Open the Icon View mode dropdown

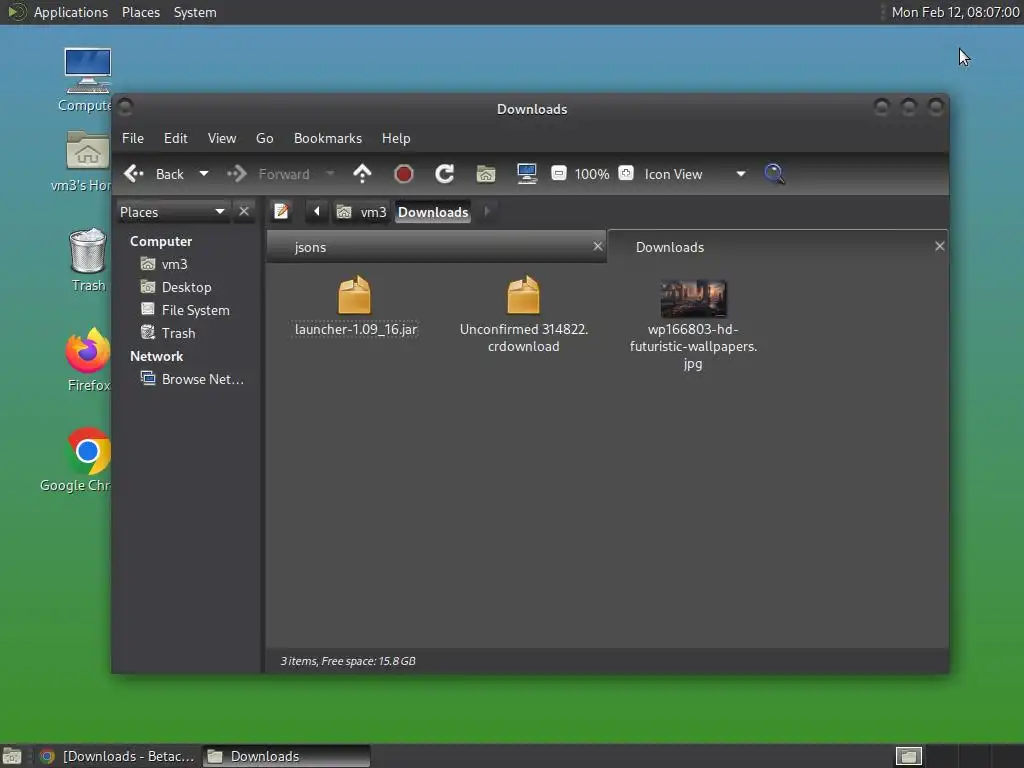pyautogui.click(x=694, y=174)
